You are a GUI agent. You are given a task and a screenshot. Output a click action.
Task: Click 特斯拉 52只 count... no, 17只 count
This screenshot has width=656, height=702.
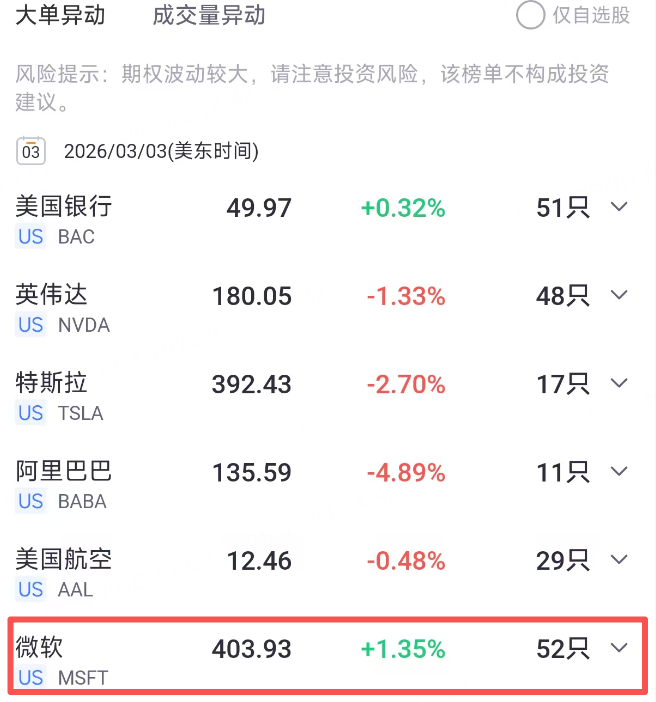click(x=563, y=383)
